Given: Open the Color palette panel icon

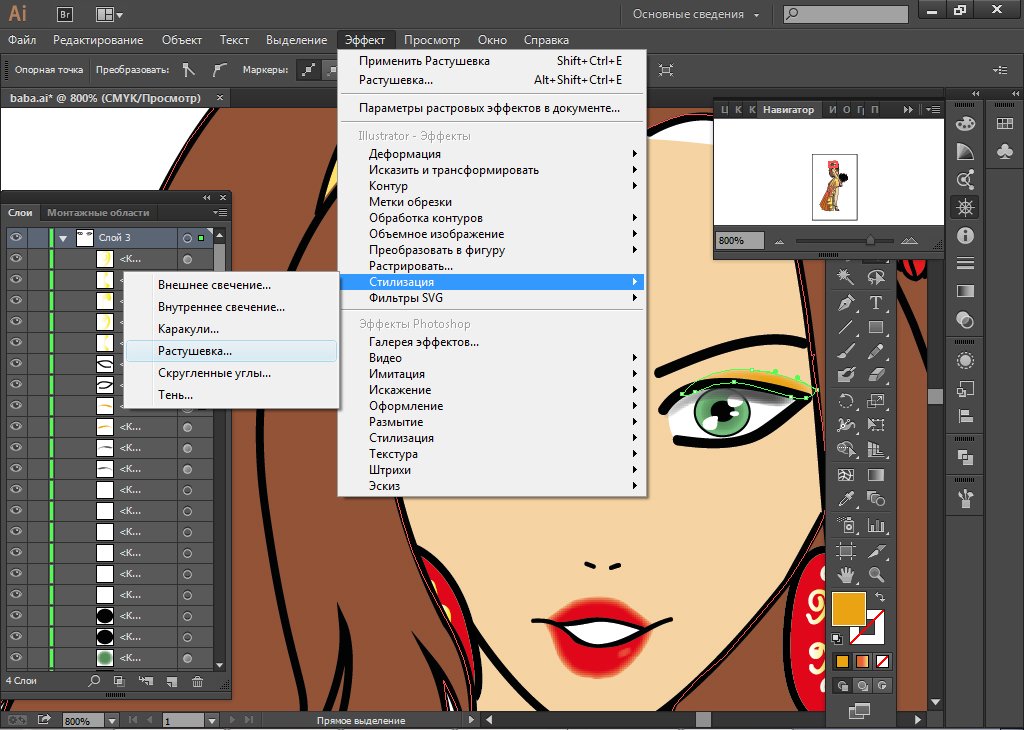Looking at the screenshot, I should point(965,123).
